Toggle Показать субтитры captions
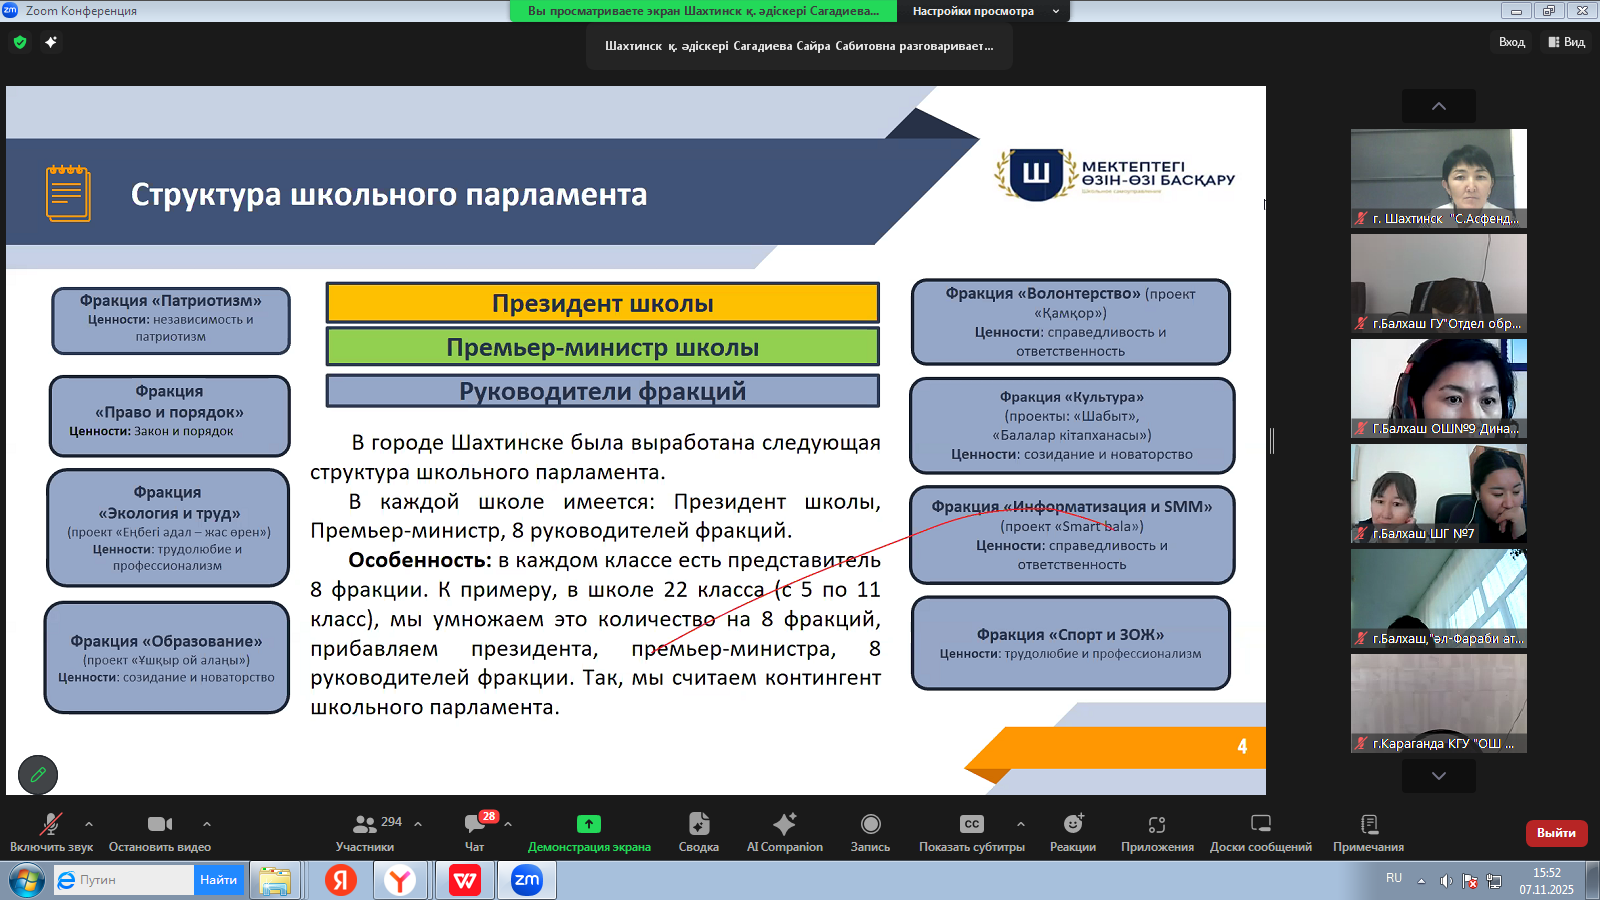This screenshot has width=1600, height=900. coord(971,832)
